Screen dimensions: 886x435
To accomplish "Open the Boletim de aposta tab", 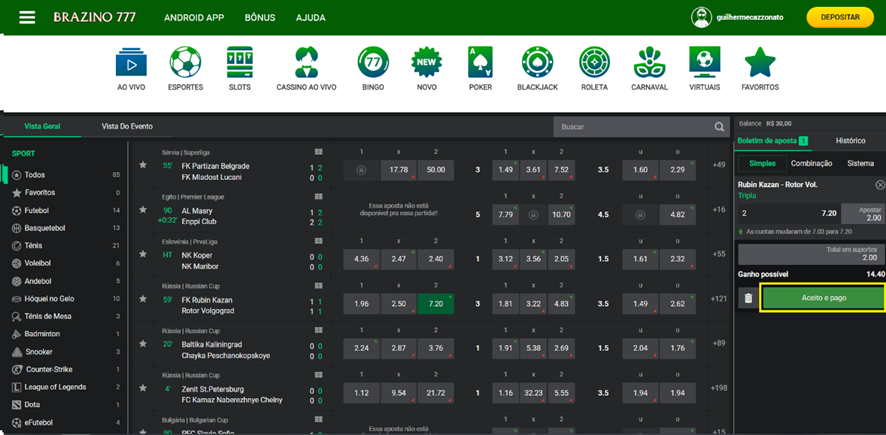I will pyautogui.click(x=773, y=141).
